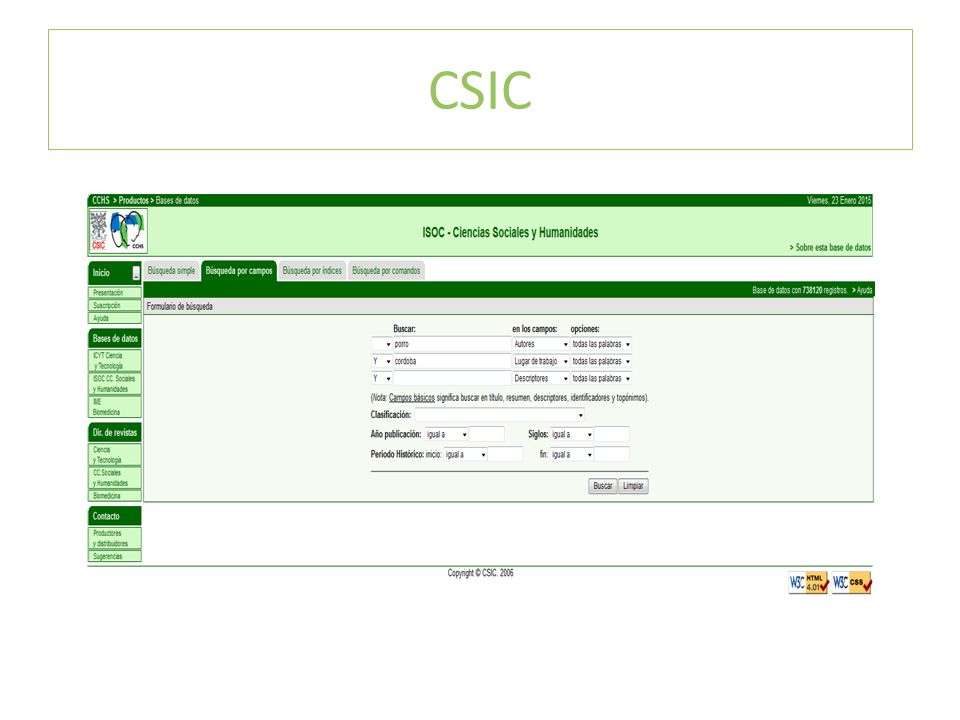Click the Periodo Histórico inicio value field

click(506, 455)
